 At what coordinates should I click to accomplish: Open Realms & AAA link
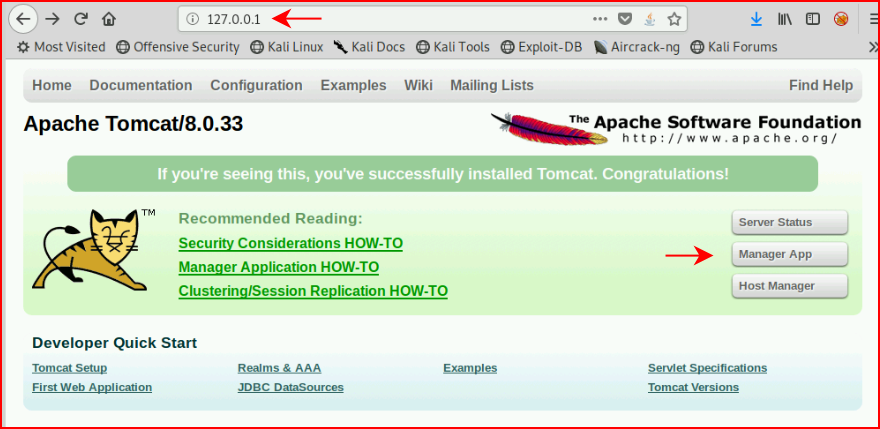pyautogui.click(x=279, y=368)
